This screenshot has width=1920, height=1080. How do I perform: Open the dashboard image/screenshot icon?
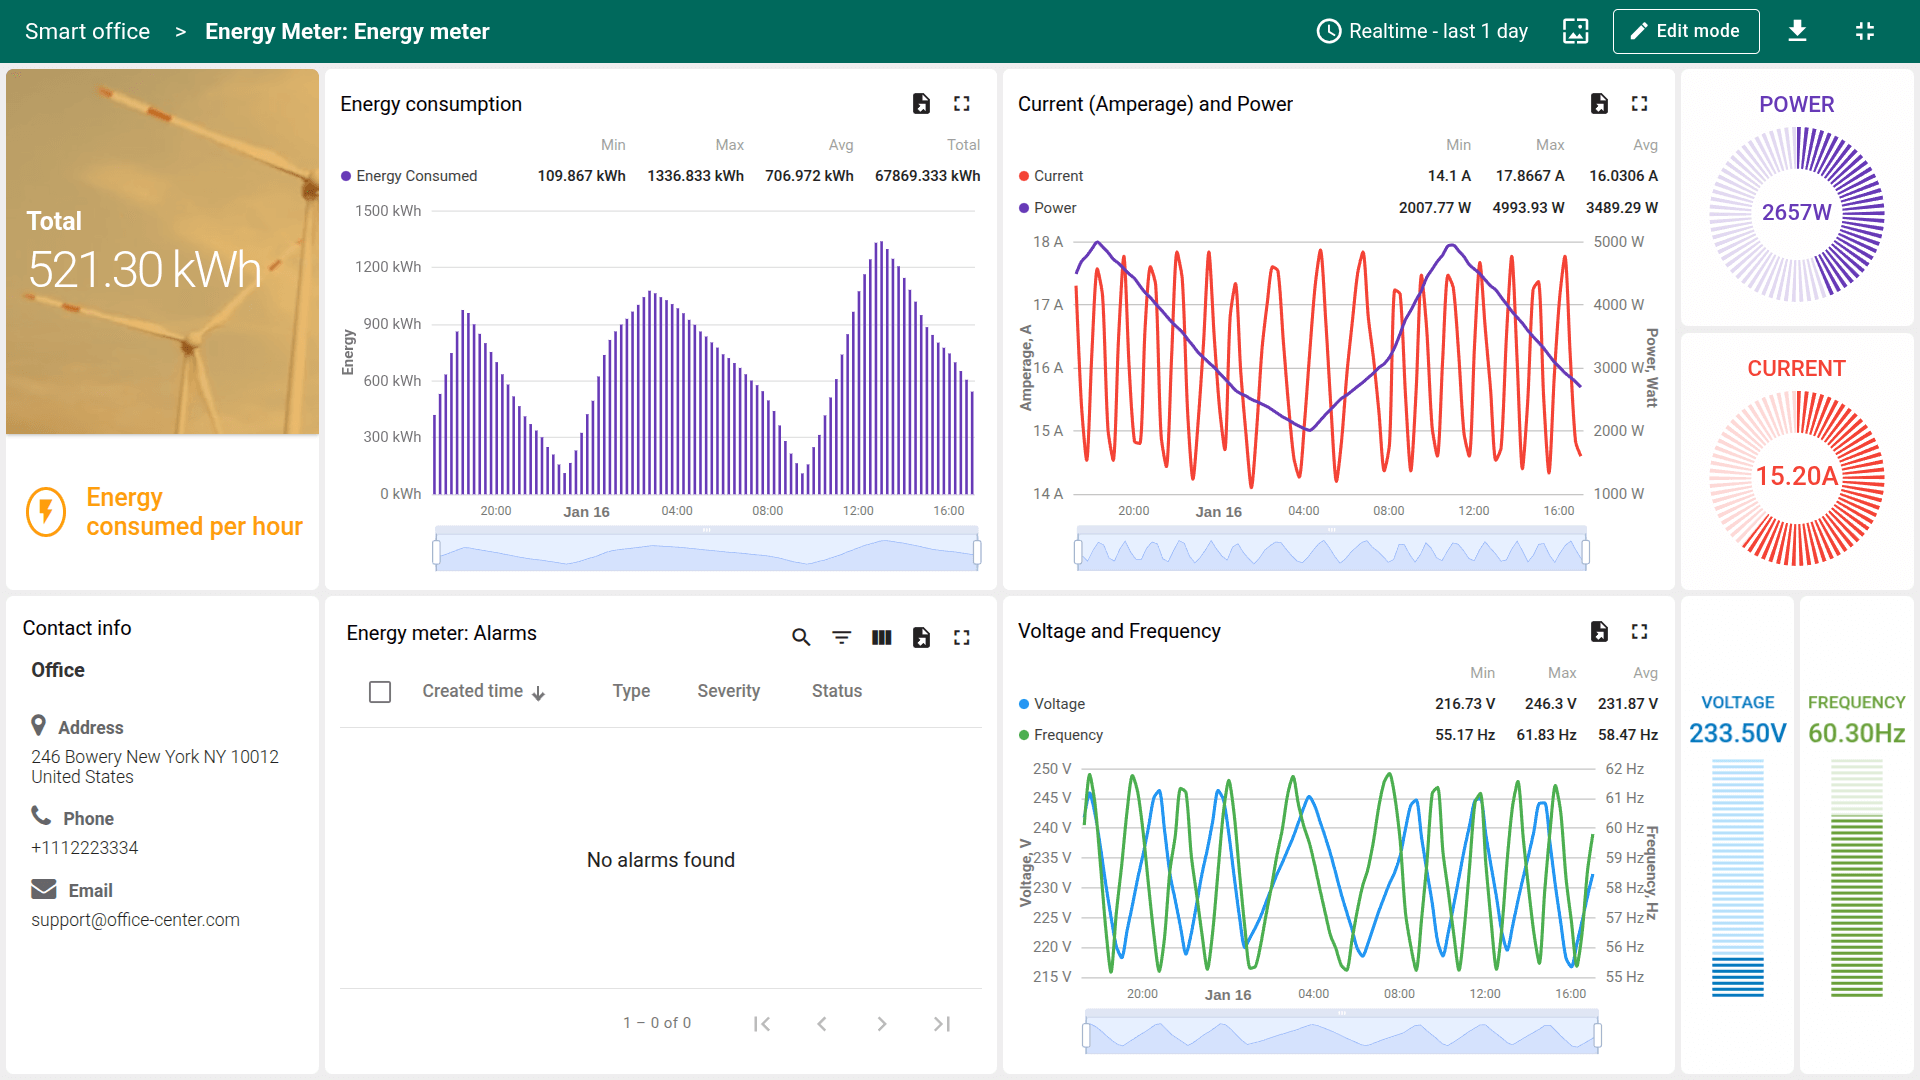pos(1575,31)
